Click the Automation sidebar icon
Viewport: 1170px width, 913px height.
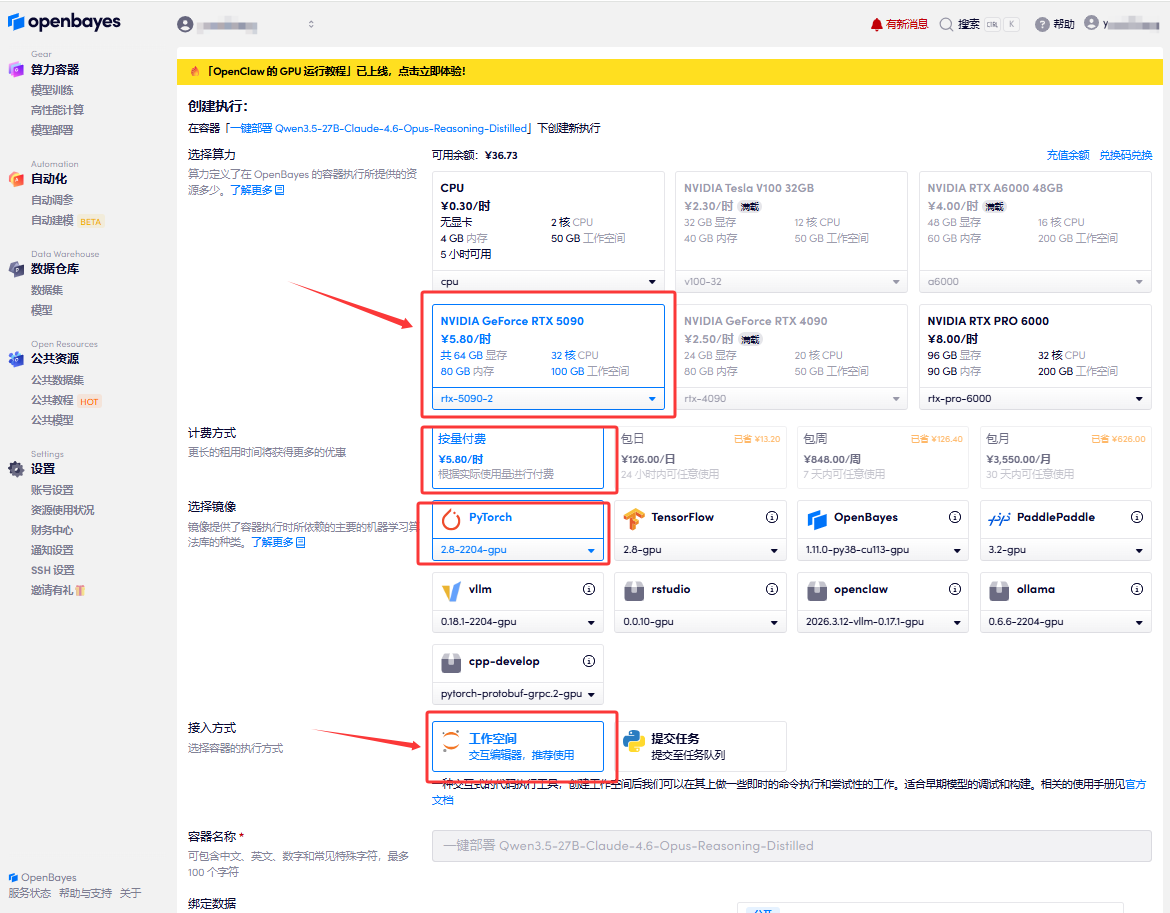pyautogui.click(x=16, y=179)
